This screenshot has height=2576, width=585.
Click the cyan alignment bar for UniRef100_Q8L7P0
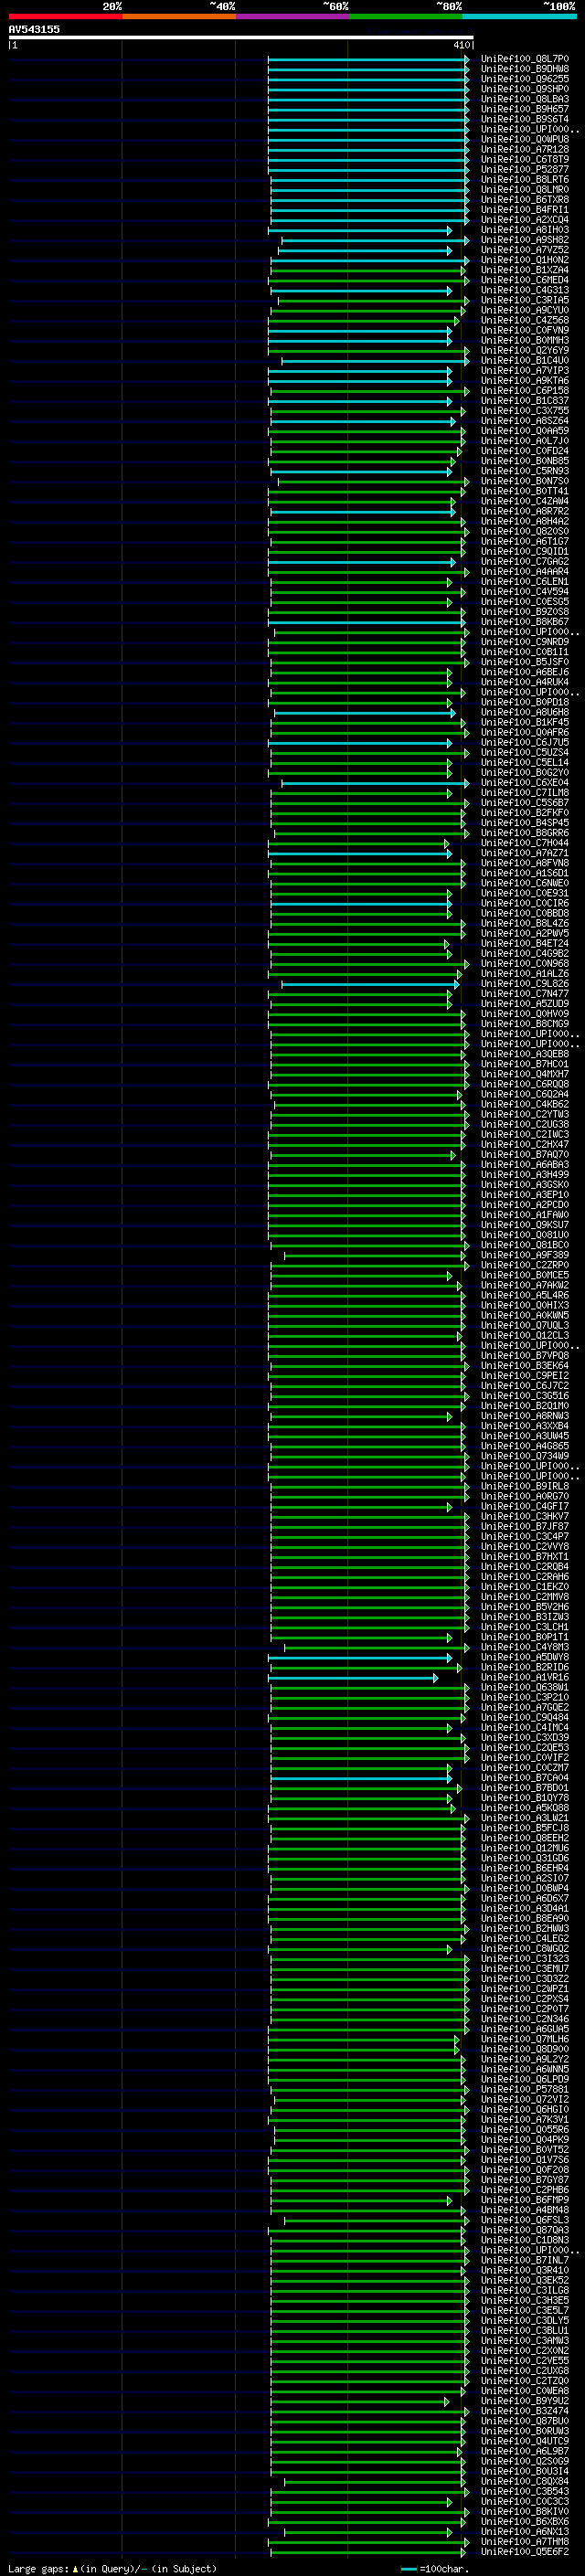[x=368, y=59]
